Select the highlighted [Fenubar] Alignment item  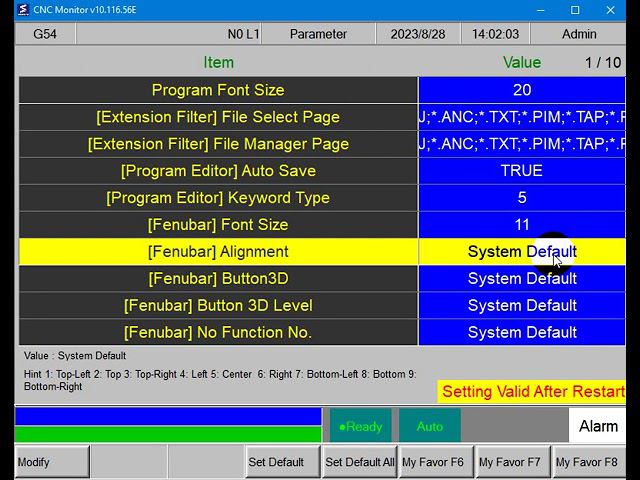[218, 251]
